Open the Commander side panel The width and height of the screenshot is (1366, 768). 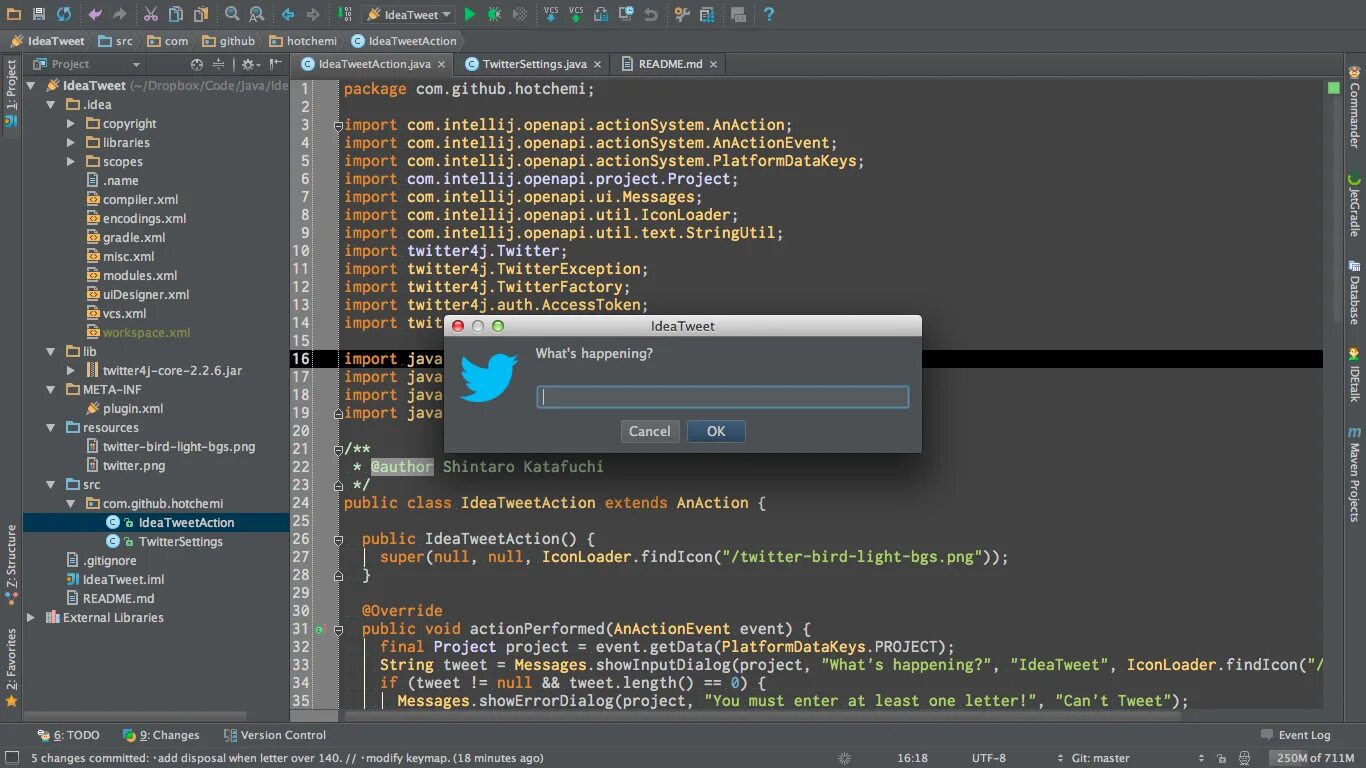click(x=1355, y=107)
